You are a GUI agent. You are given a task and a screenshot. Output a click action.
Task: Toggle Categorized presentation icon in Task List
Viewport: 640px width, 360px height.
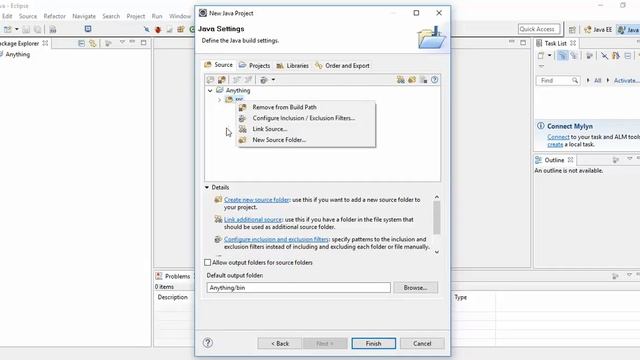click(562, 56)
